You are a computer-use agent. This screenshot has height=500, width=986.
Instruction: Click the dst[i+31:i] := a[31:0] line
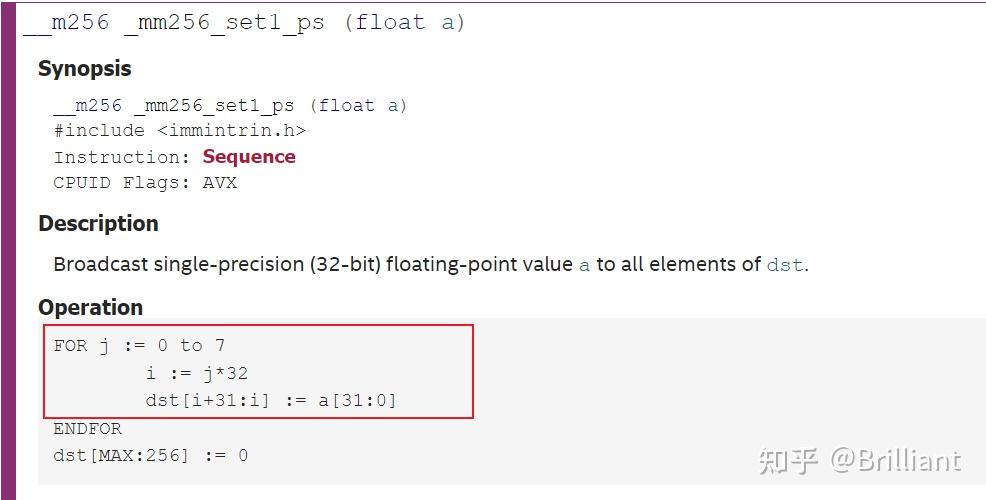pos(271,400)
